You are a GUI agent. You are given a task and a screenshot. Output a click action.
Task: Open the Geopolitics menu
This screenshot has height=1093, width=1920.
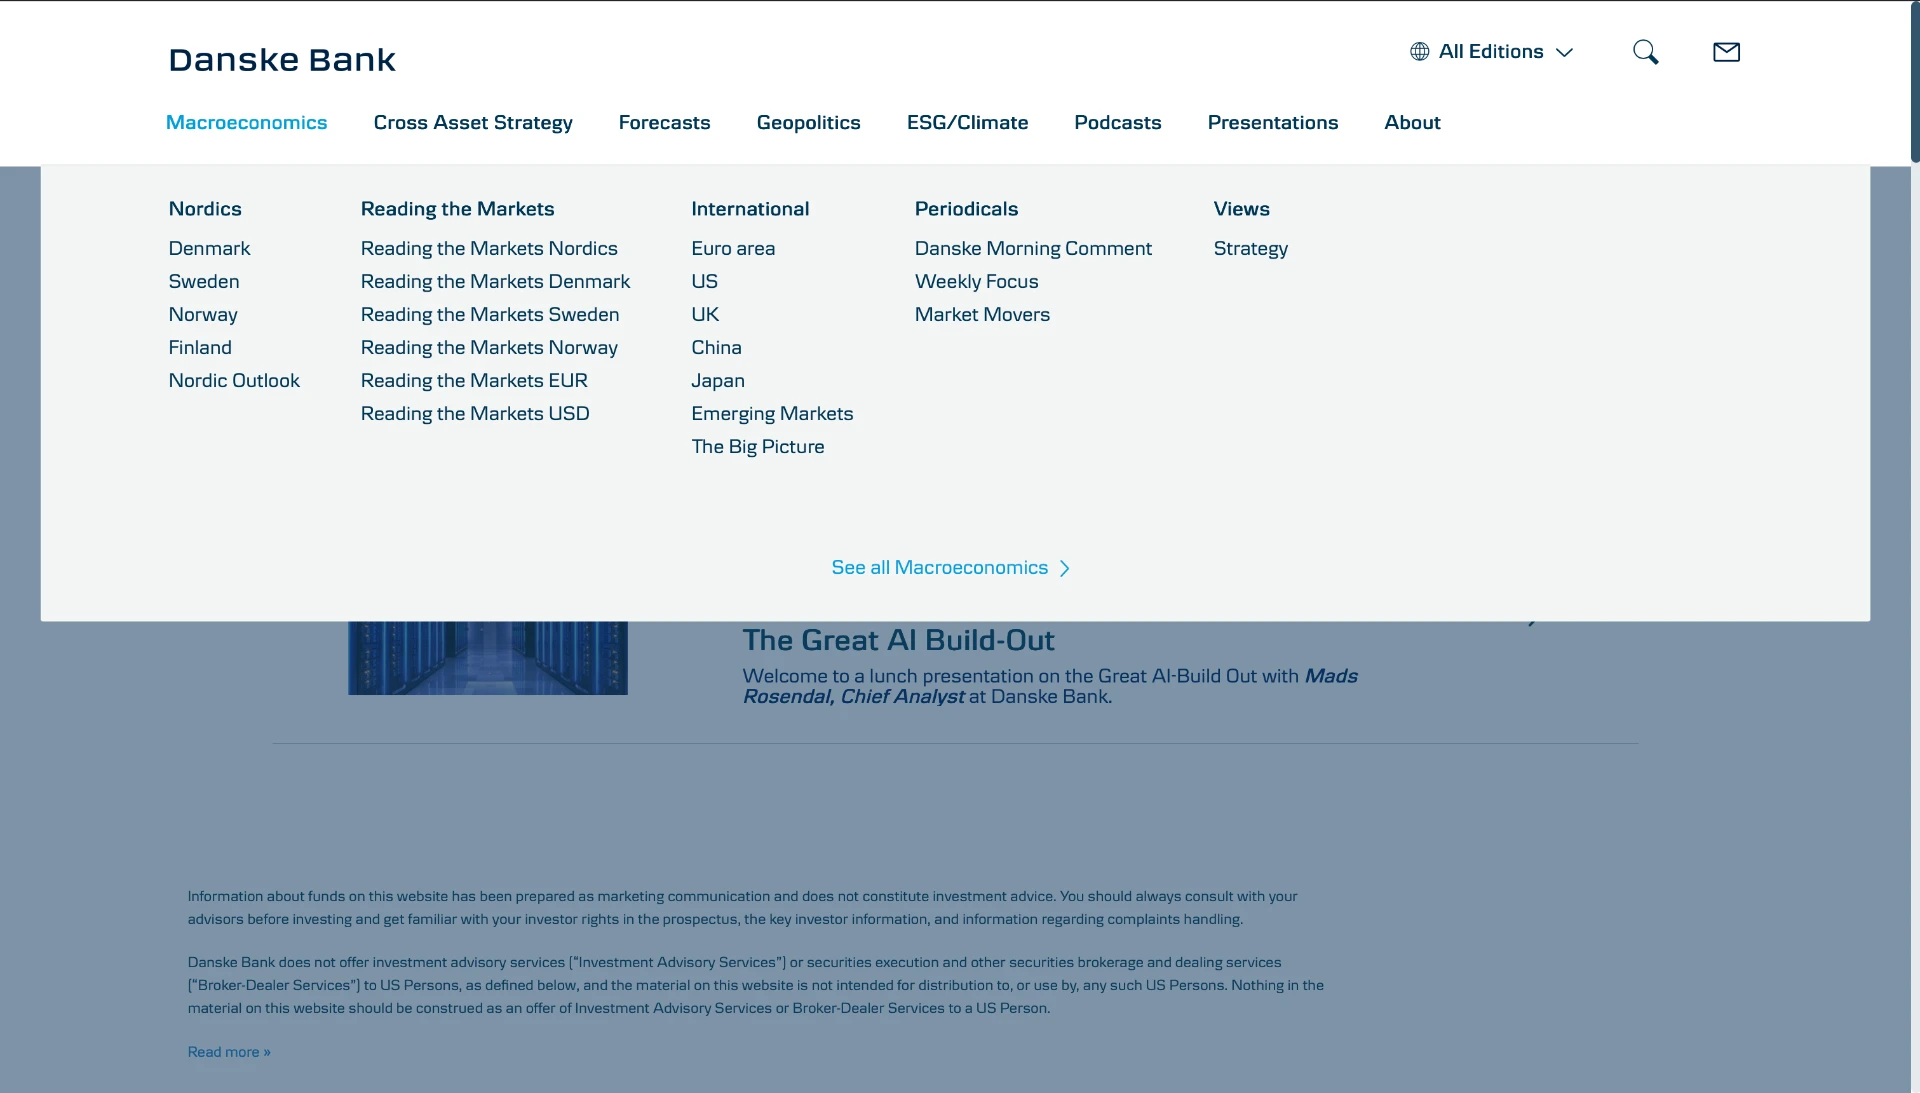808,122
